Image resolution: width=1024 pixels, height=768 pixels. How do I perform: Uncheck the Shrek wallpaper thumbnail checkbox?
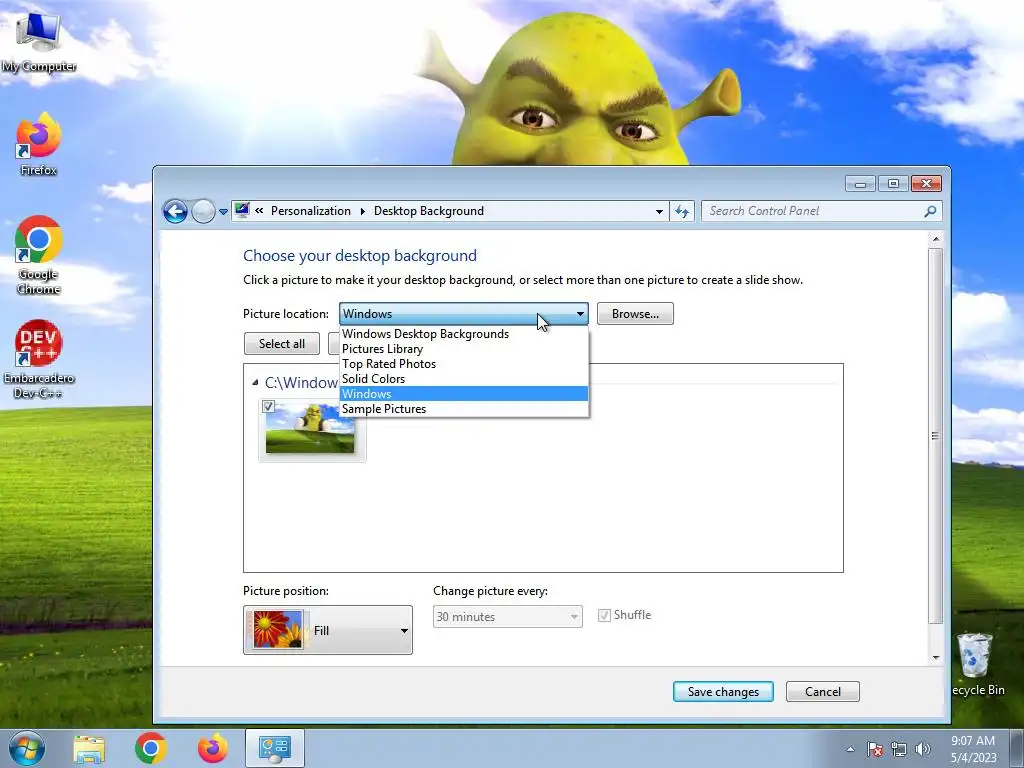268,406
